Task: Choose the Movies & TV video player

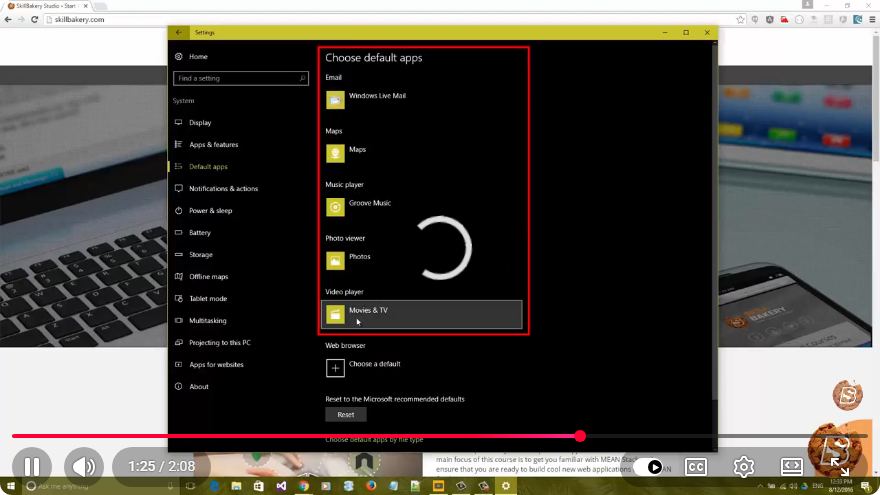Action: pos(421,314)
